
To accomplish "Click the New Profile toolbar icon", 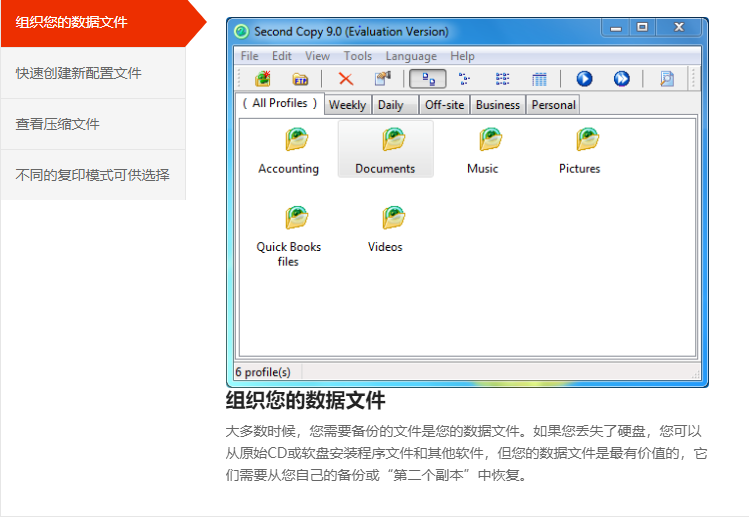I will point(262,79).
